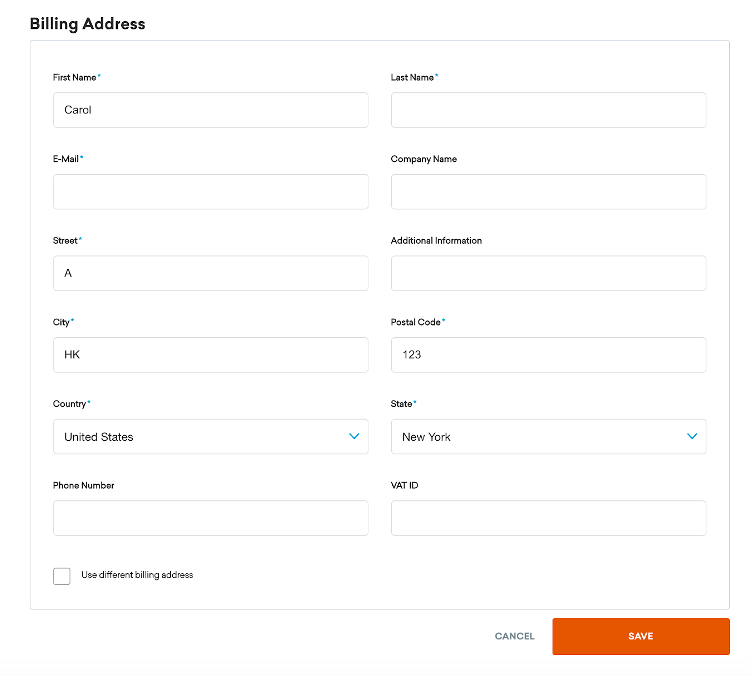The image size is (751, 676).
Task: Select the E-Mail input field
Action: pyautogui.click(x=210, y=192)
